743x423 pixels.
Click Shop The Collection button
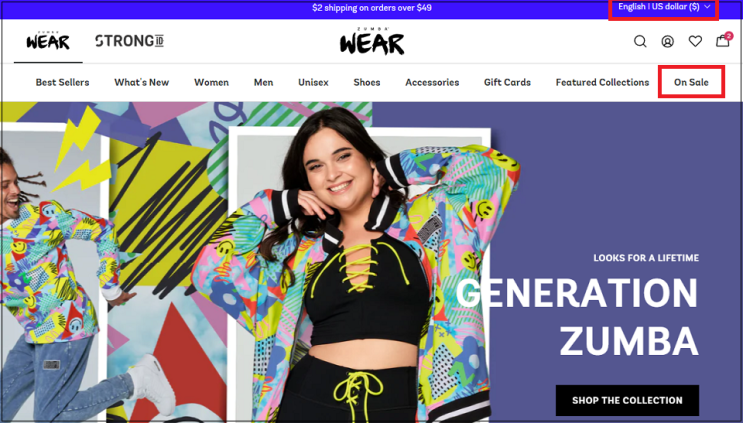(x=627, y=400)
